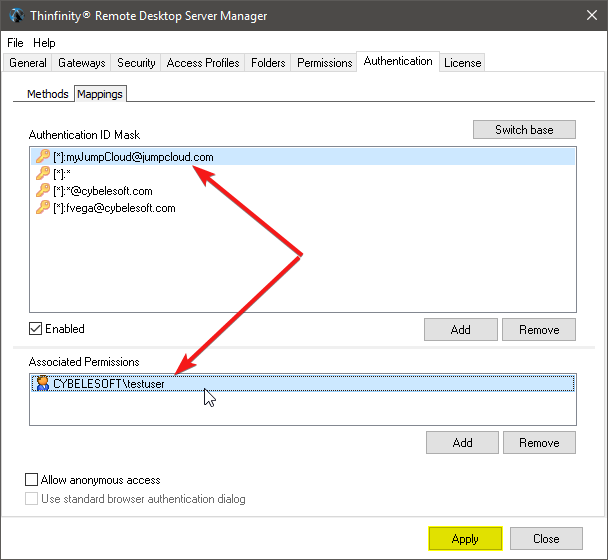608x560 pixels.
Task: Enable Allow anonymous access
Action: click(32, 480)
